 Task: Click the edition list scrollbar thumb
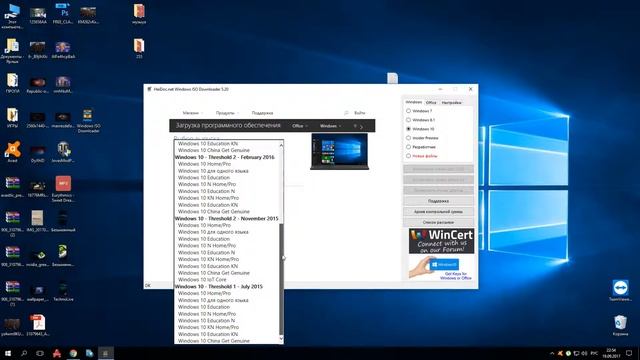[x=281, y=278]
